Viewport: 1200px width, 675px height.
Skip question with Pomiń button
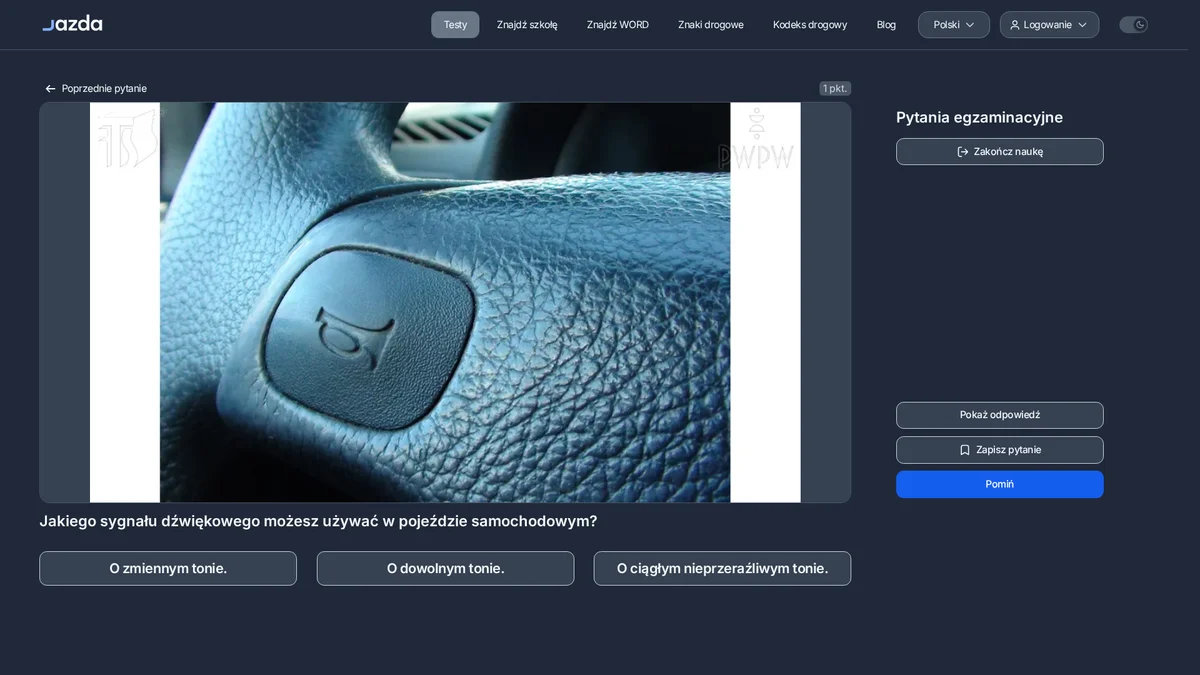tap(1000, 484)
